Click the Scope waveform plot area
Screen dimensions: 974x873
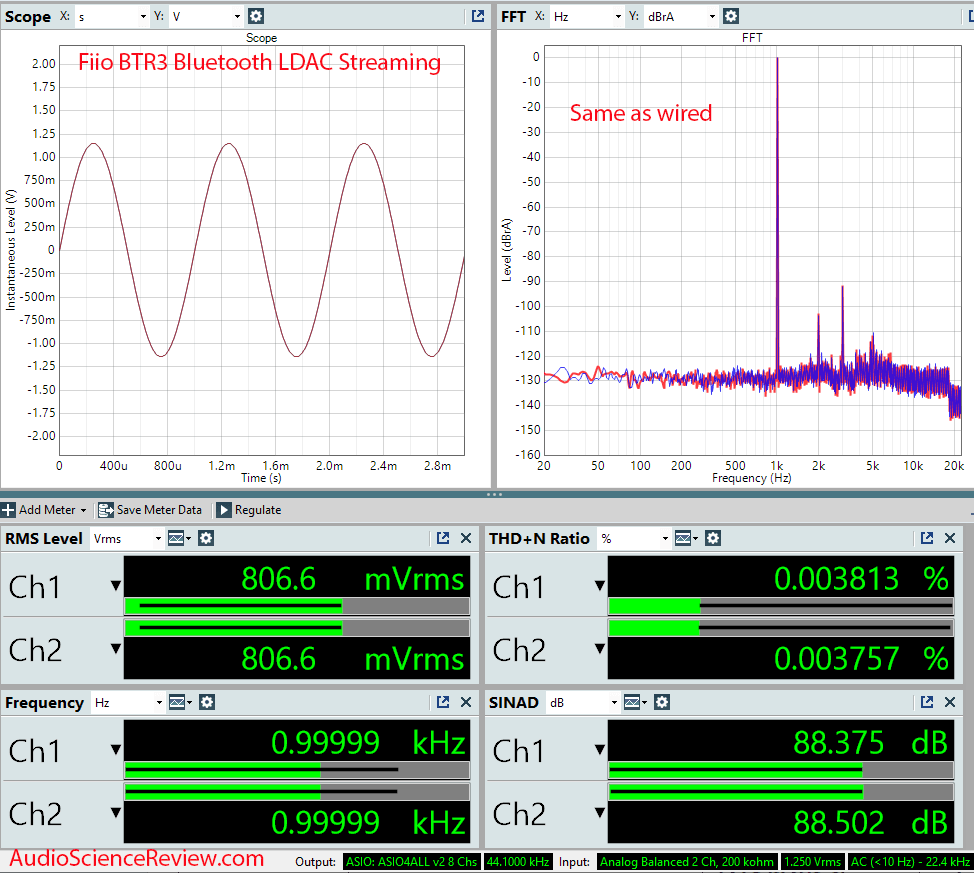pos(262,250)
